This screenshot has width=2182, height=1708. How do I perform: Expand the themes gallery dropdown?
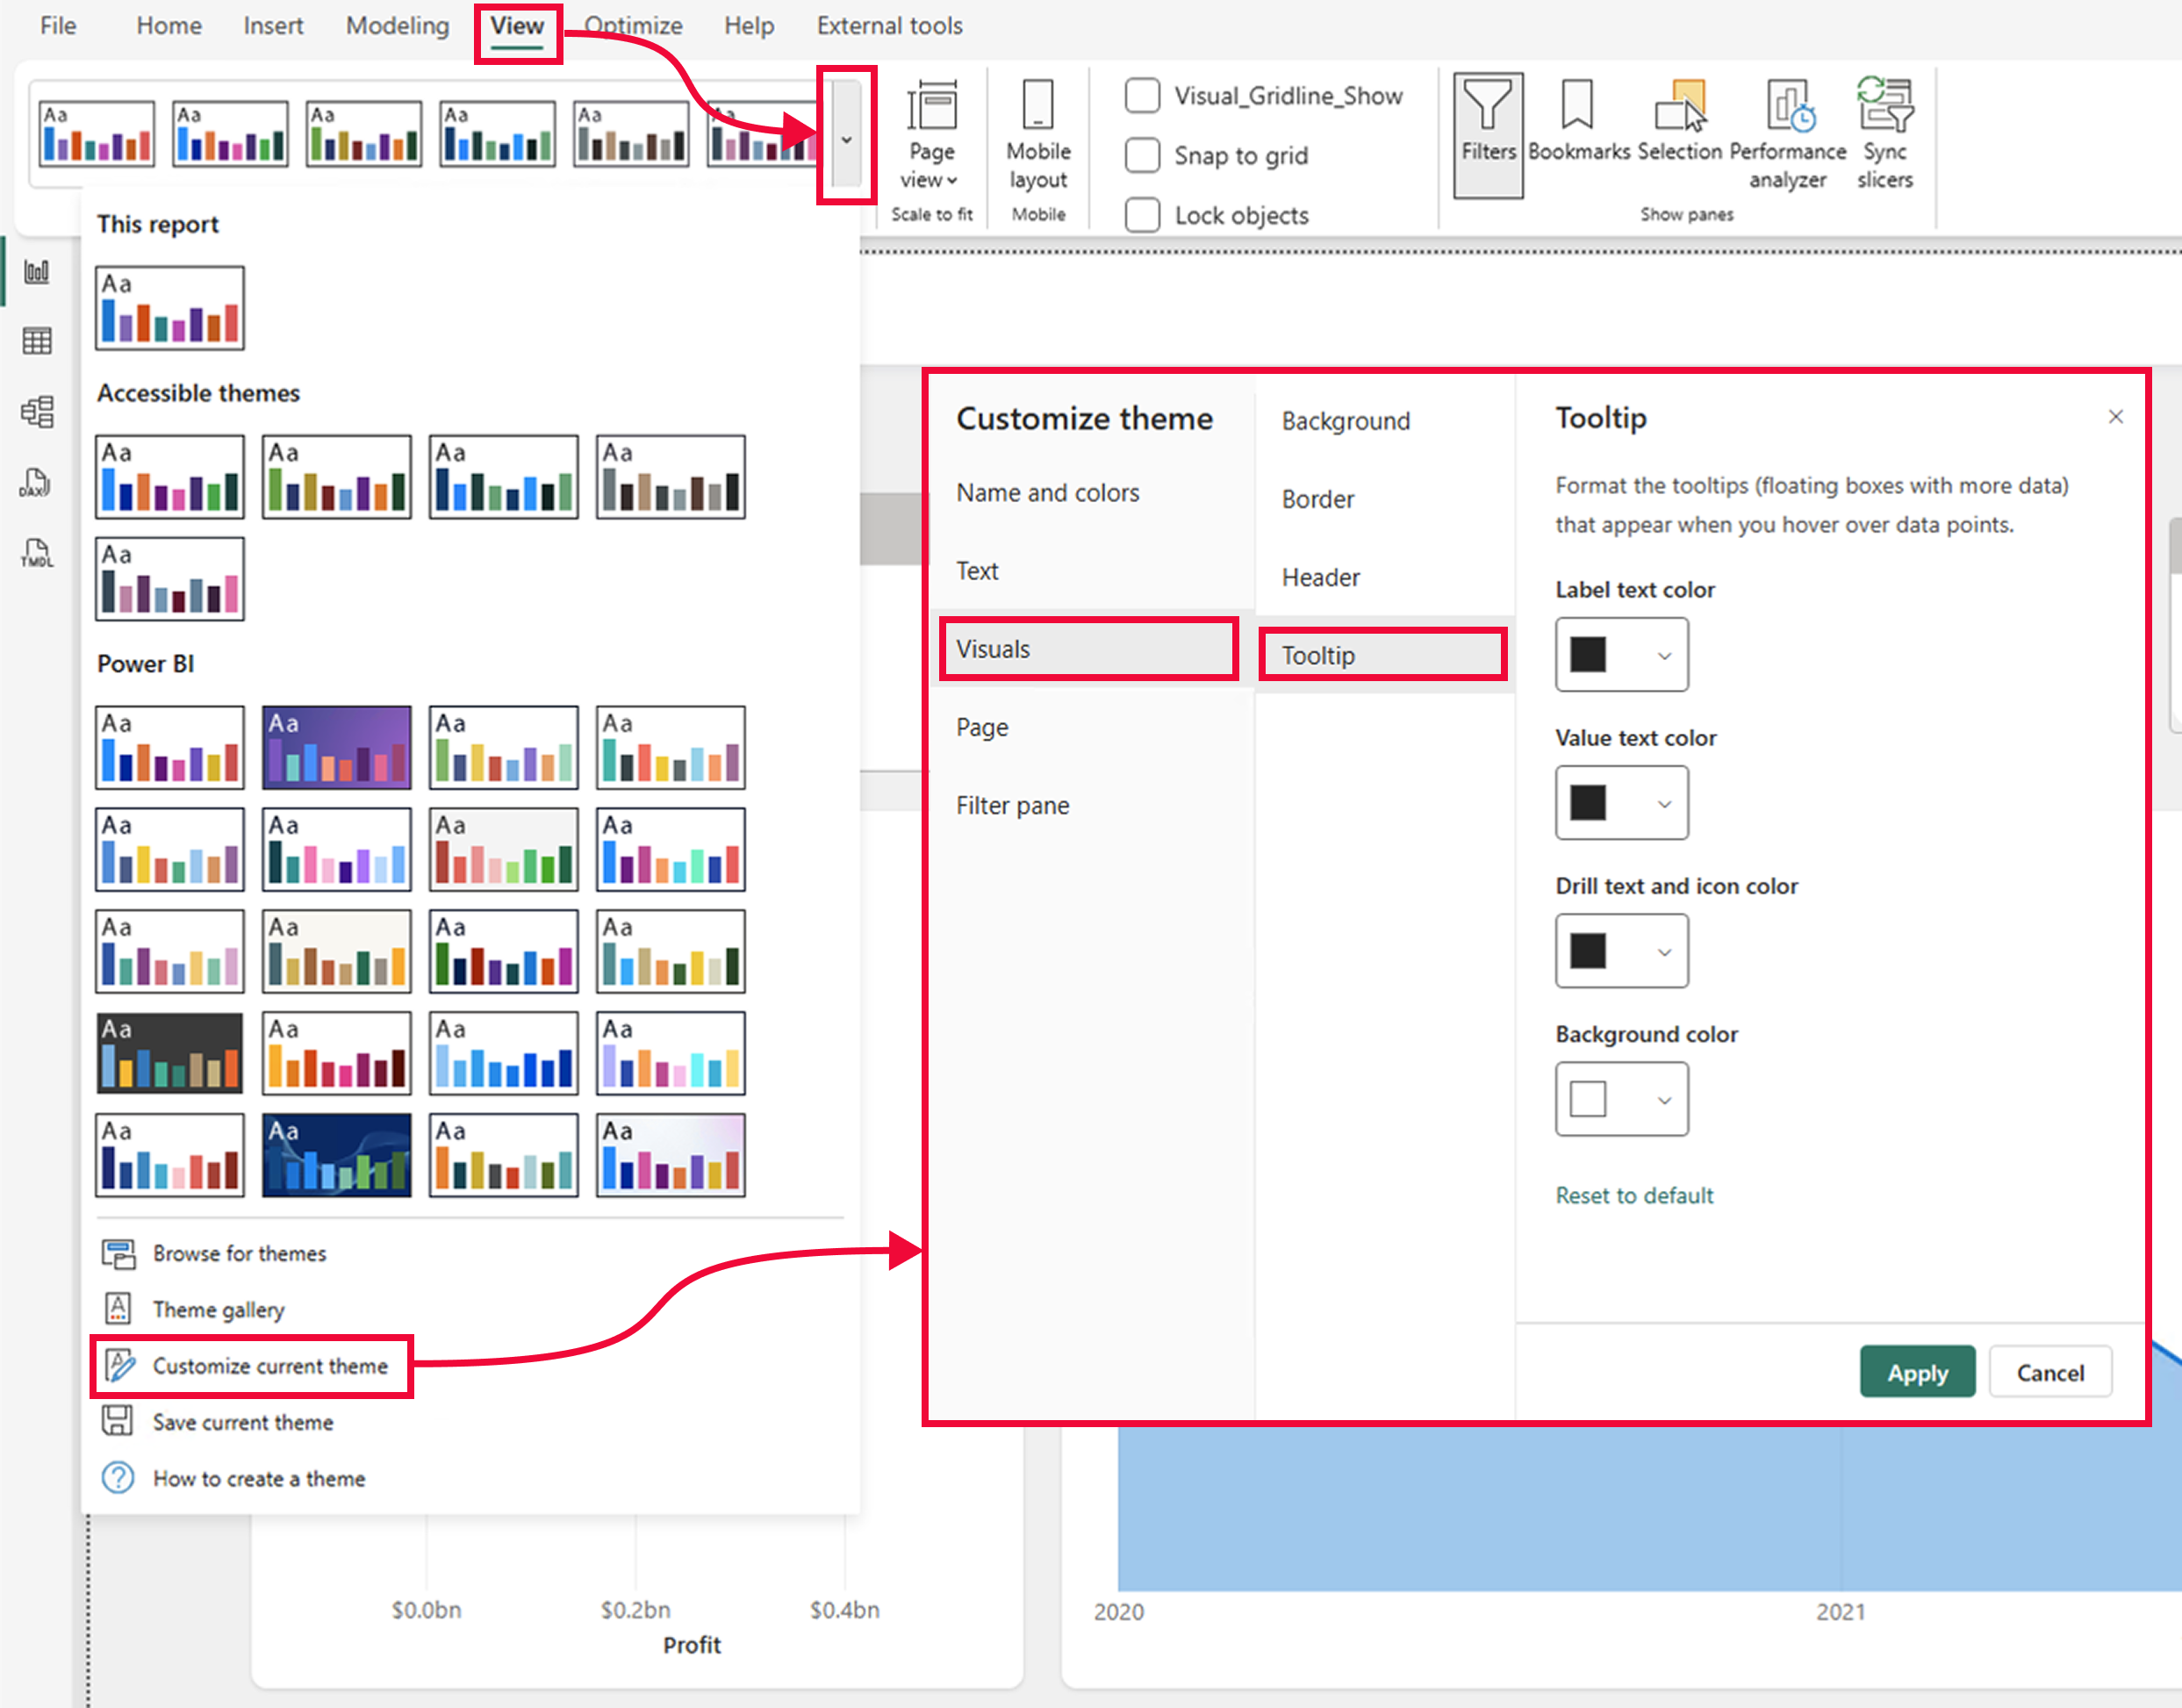click(x=845, y=138)
